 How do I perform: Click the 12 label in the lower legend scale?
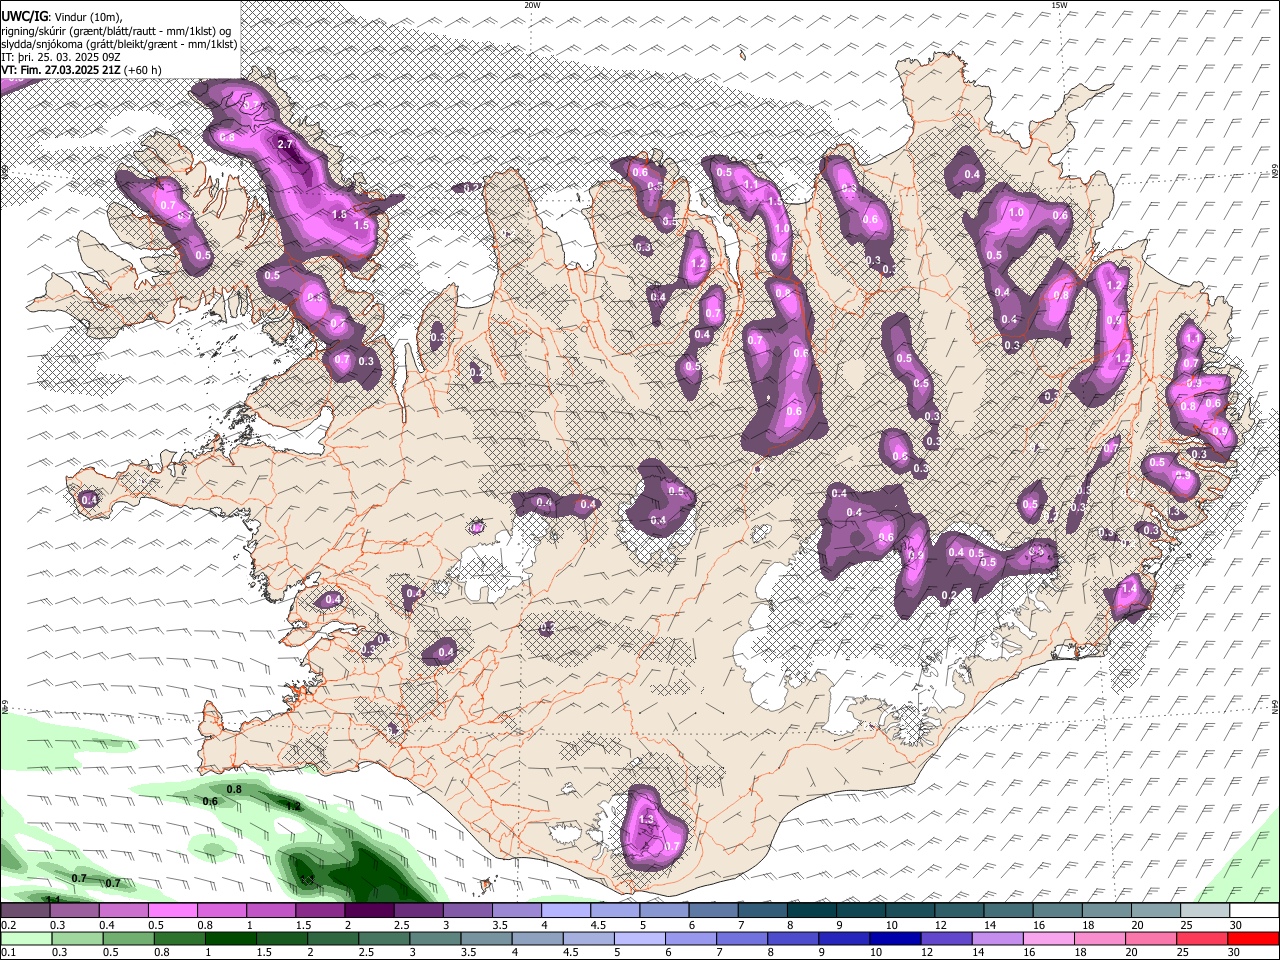(x=925, y=952)
